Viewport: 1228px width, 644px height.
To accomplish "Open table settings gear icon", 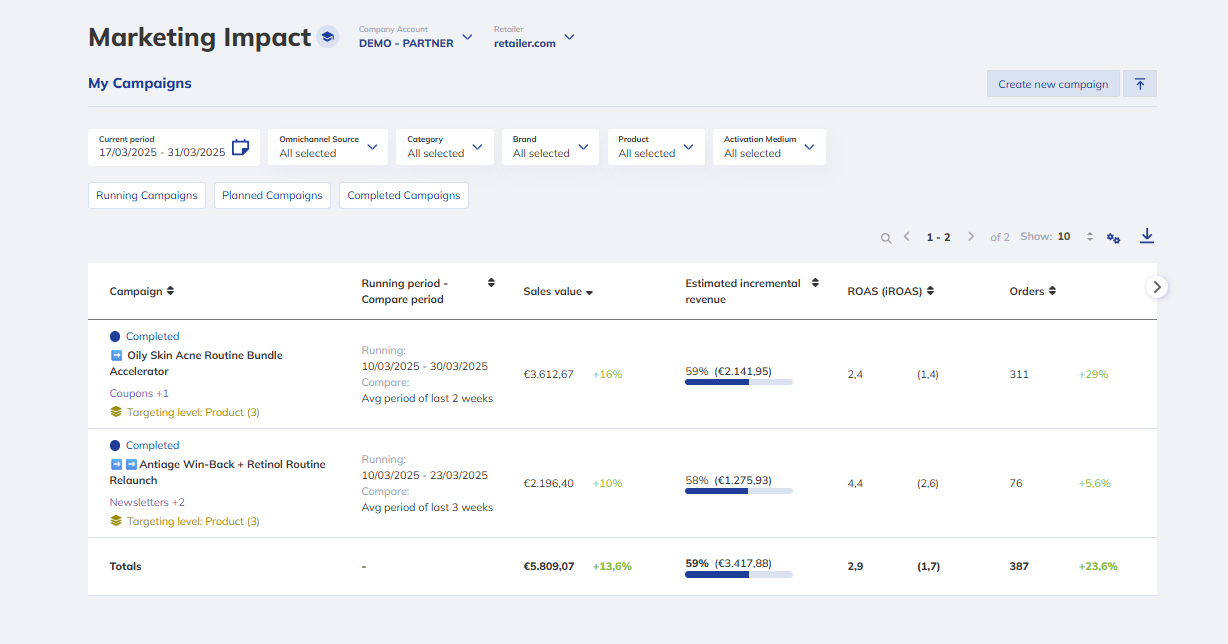I will [1113, 238].
